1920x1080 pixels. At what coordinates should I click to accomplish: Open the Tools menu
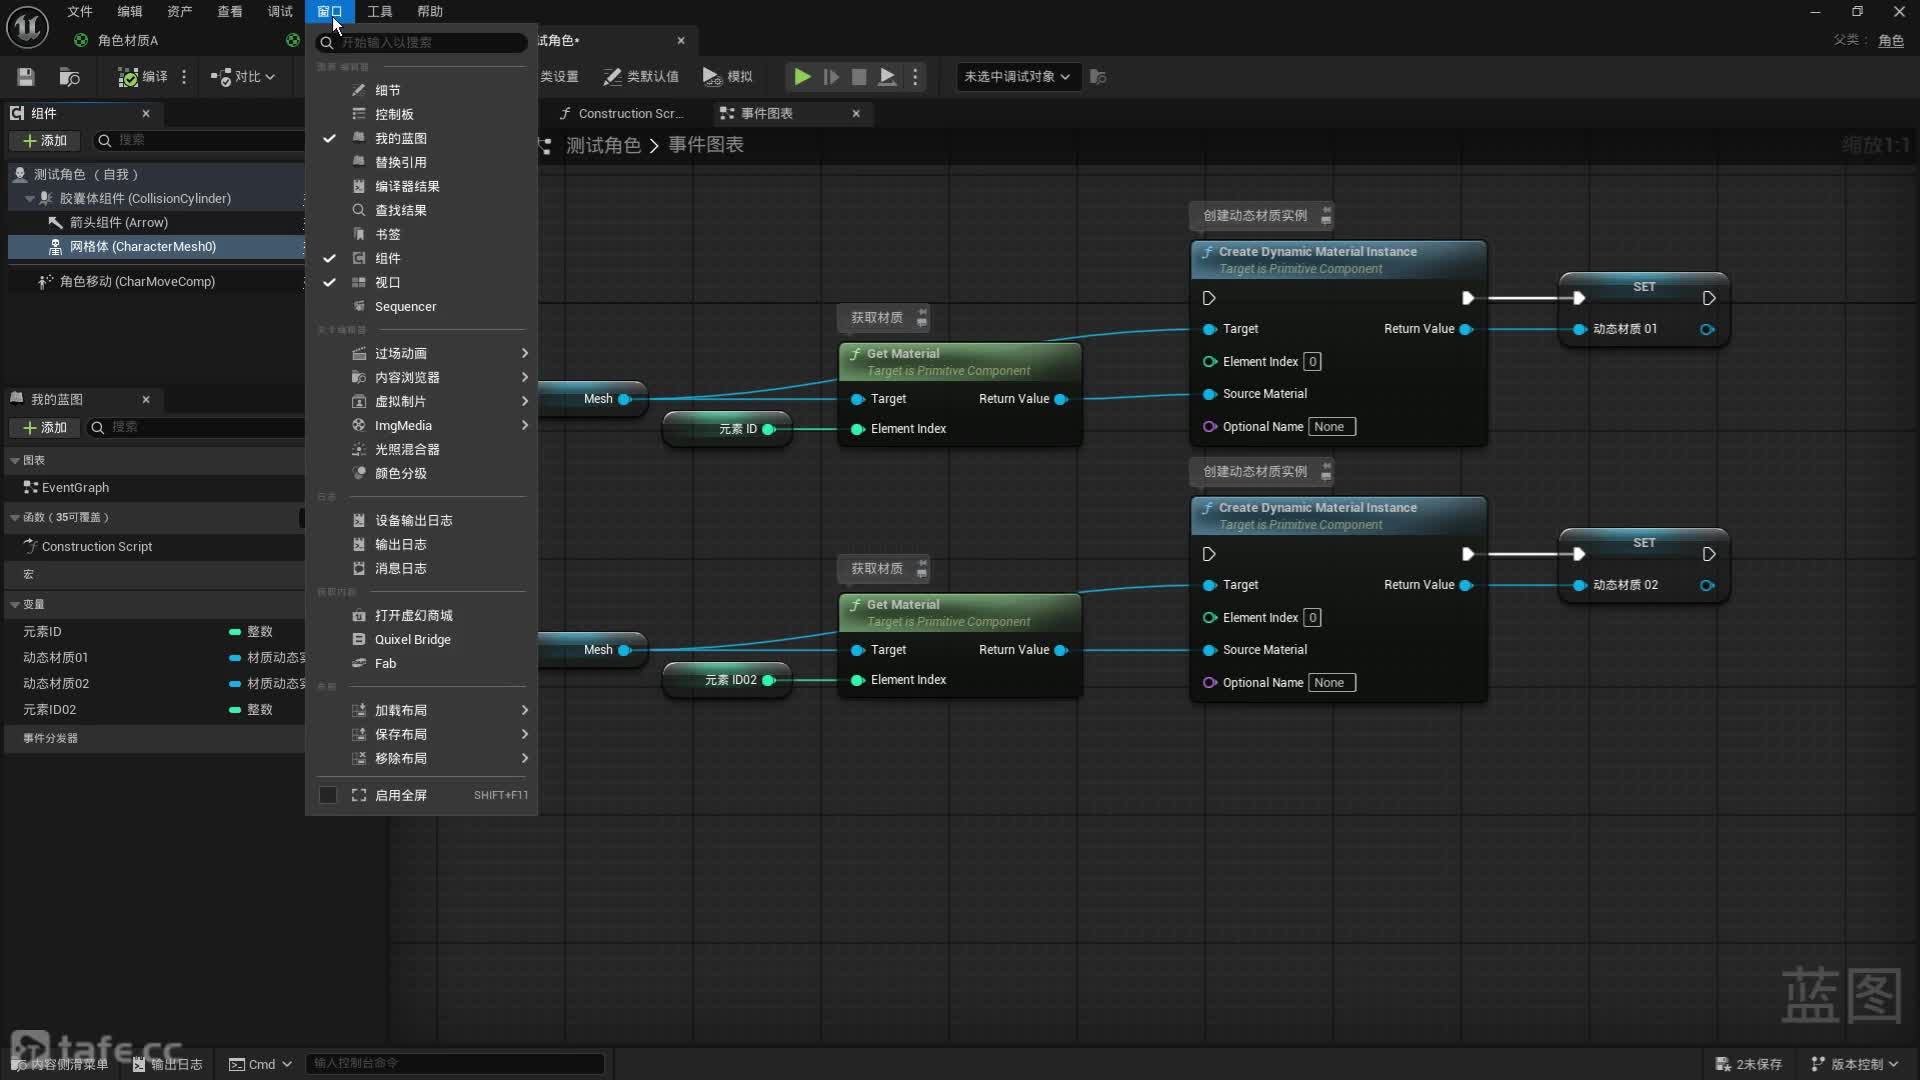click(379, 11)
